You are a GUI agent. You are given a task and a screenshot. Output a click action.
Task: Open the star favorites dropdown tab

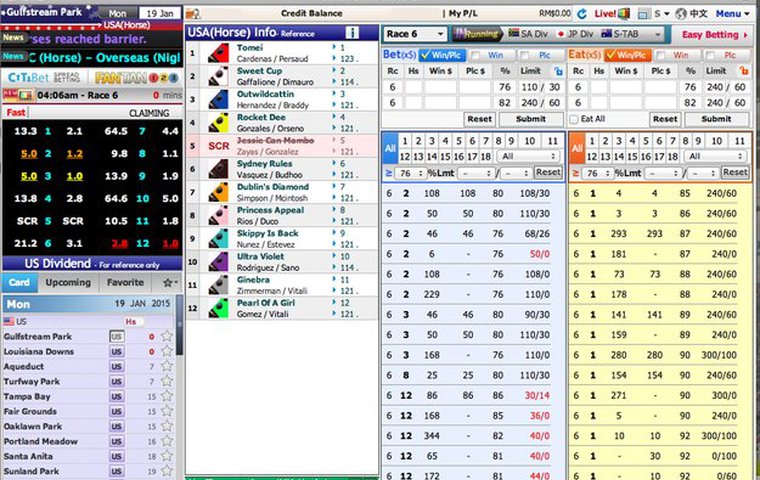click(x=170, y=283)
